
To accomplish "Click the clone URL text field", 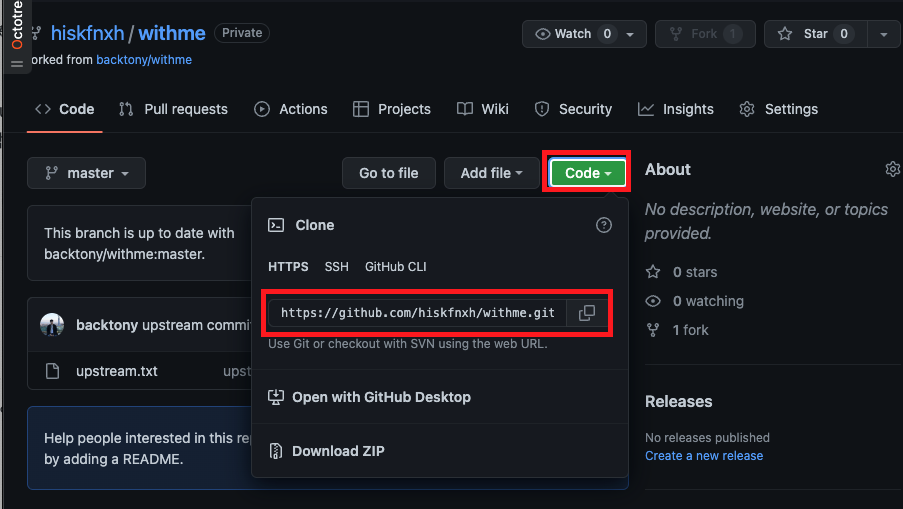I will pos(418,313).
